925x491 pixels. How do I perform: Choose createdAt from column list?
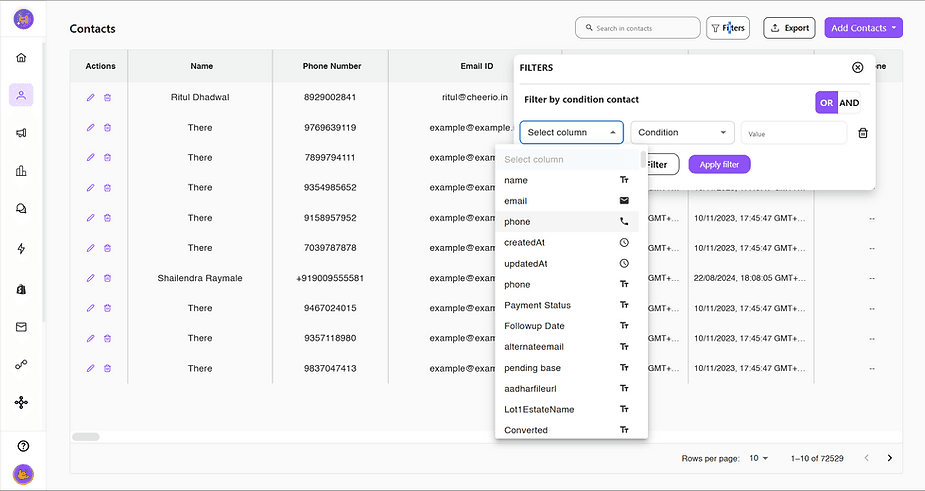pos(568,243)
